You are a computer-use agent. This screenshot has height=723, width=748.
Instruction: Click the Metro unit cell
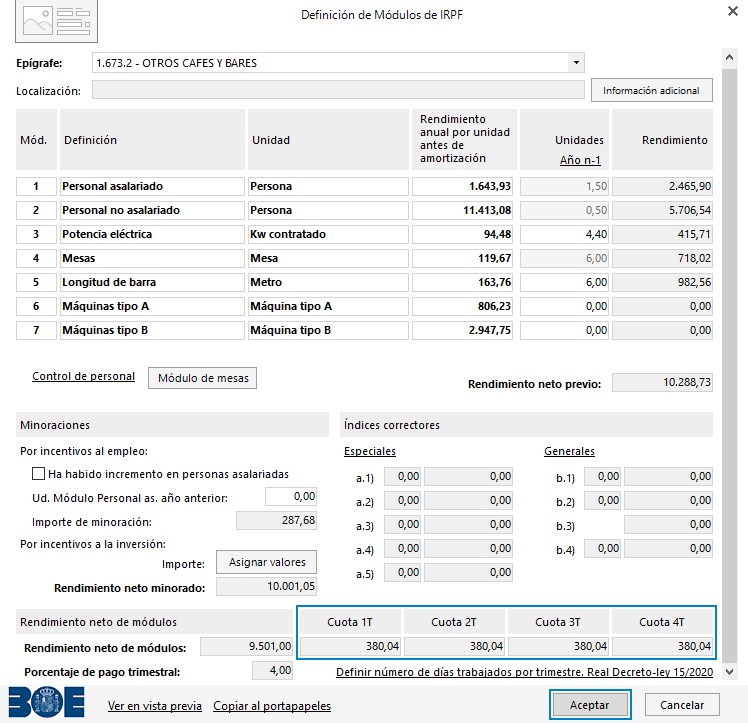point(328,282)
